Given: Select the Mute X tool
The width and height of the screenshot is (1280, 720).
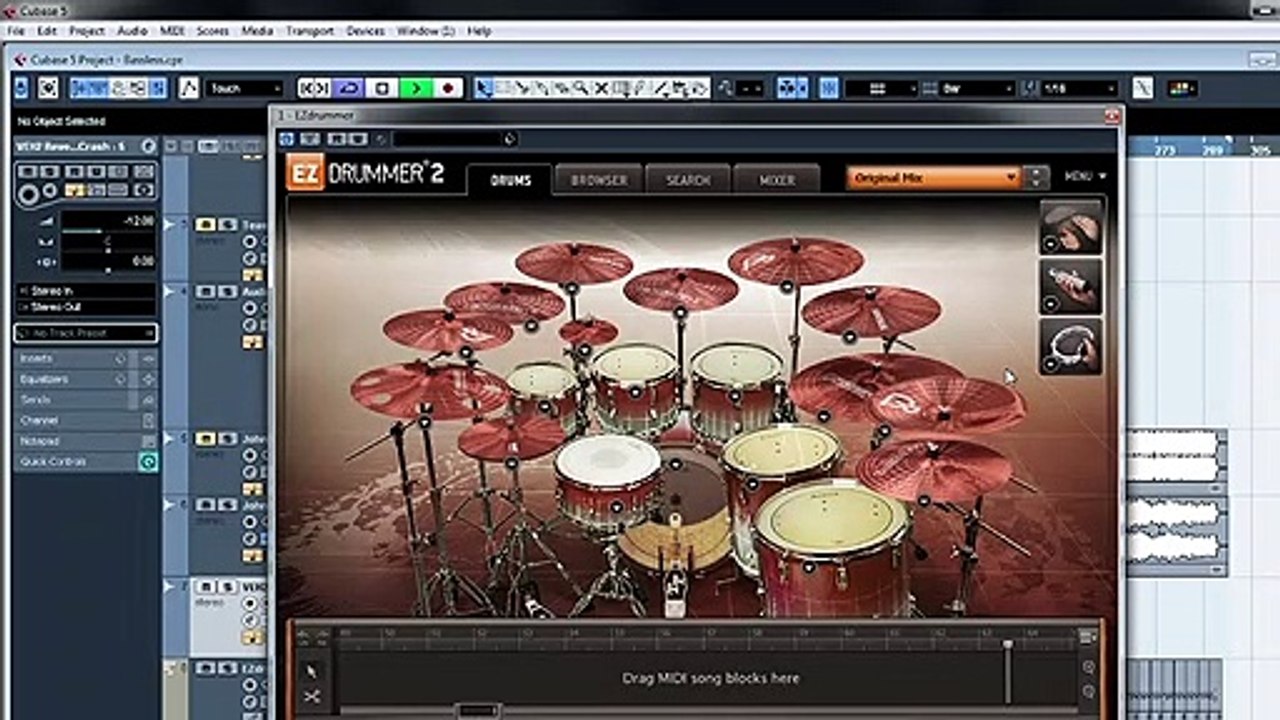Looking at the screenshot, I should 601,88.
